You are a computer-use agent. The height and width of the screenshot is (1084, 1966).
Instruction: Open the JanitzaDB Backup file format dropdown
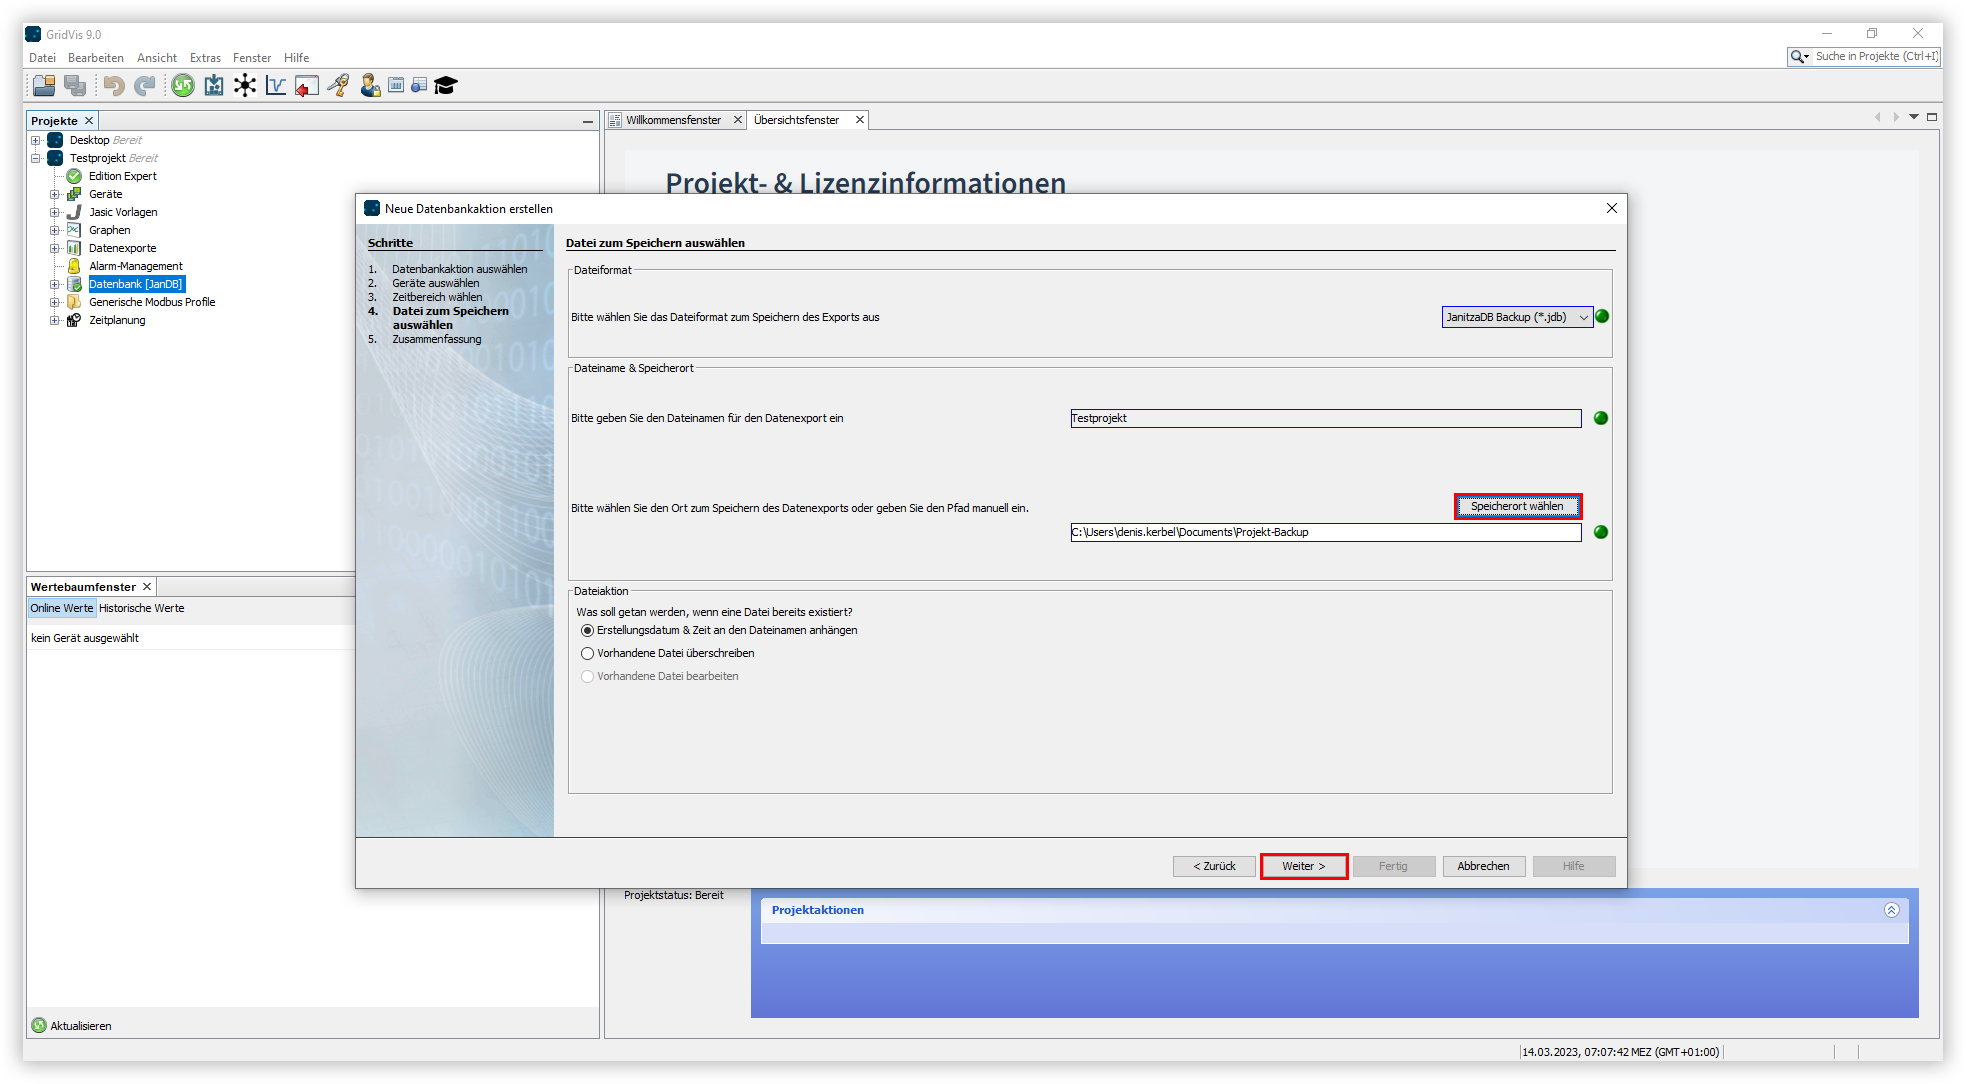[x=1516, y=317]
